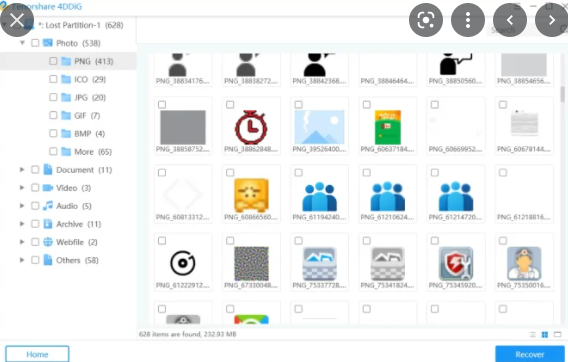Collapse the Photo tree node arrow
This screenshot has width=568, height=362.
pos(22,43)
